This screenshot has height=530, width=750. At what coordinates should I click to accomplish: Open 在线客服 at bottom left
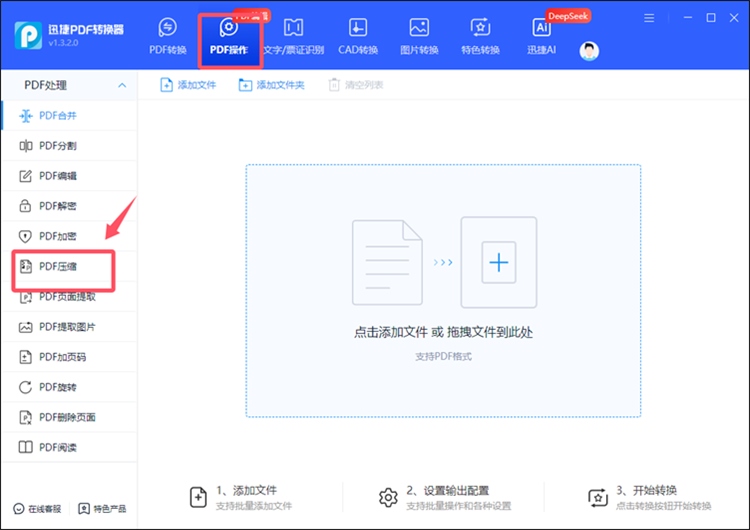pos(37,508)
